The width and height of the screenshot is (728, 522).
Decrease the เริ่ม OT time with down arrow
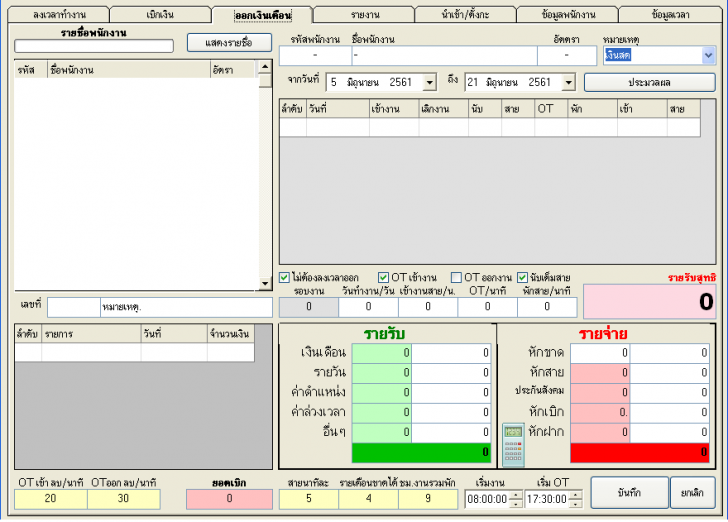(576, 503)
